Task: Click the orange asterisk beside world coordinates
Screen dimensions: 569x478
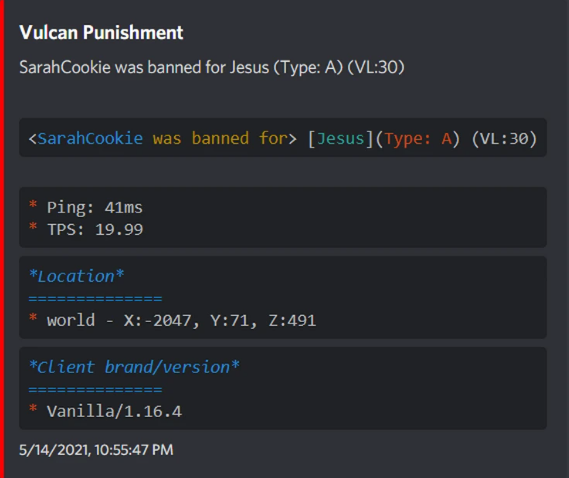Action: click(x=33, y=317)
